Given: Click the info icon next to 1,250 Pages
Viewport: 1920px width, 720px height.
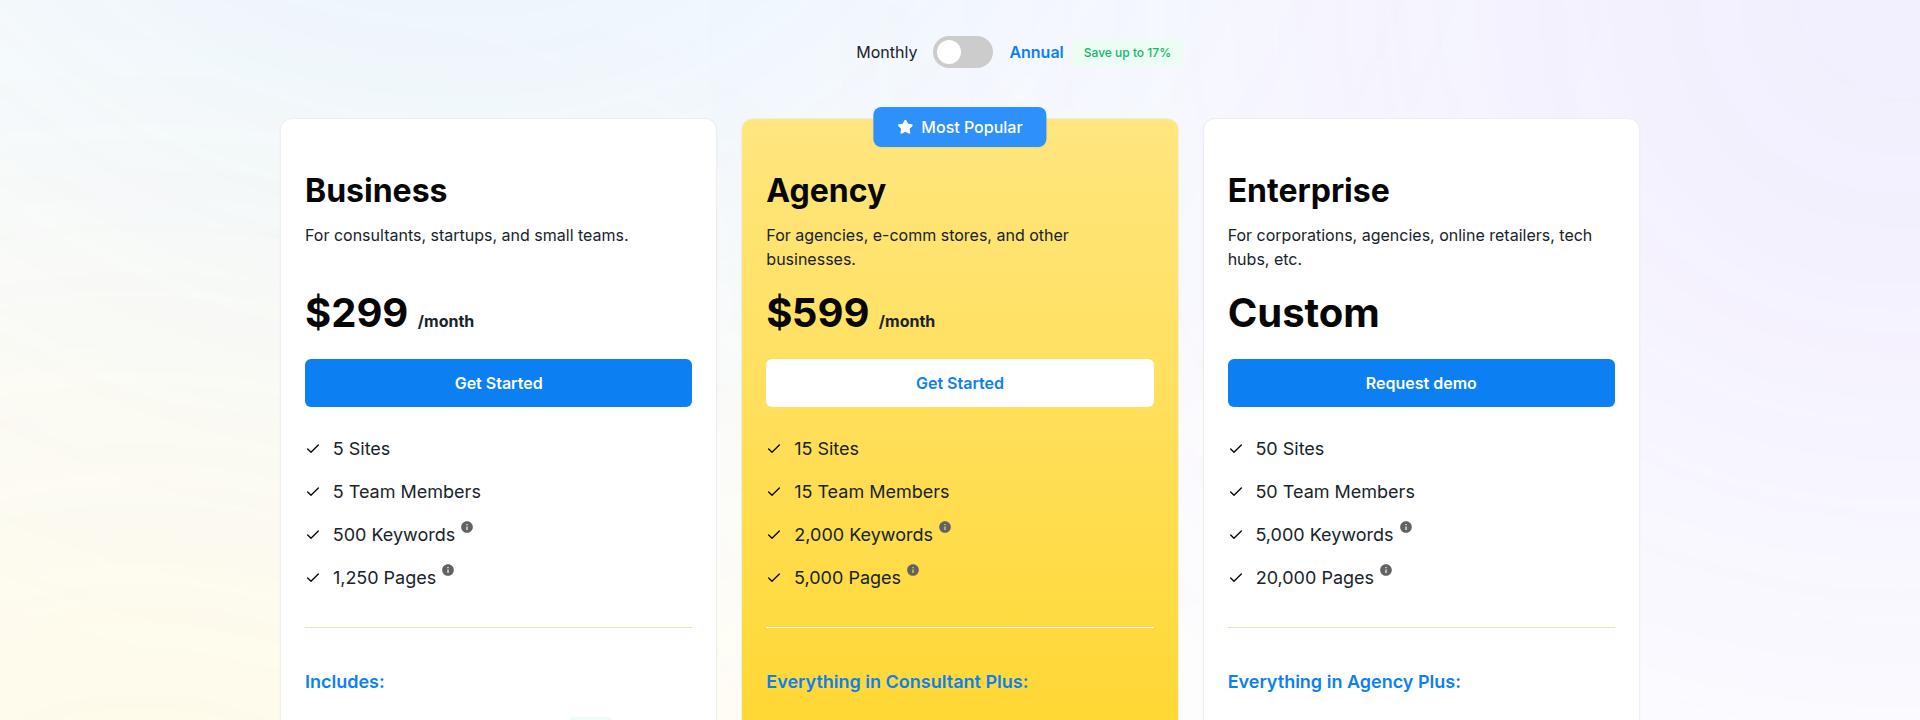Looking at the screenshot, I should tap(448, 570).
